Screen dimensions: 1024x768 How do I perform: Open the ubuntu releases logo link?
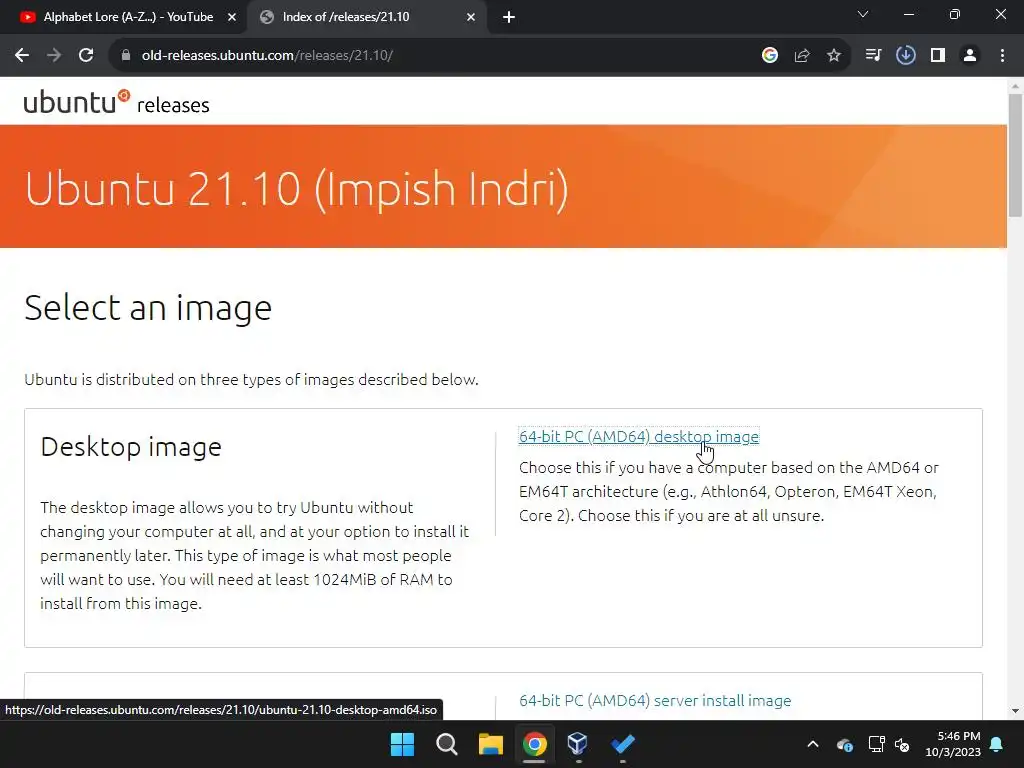pos(116,103)
